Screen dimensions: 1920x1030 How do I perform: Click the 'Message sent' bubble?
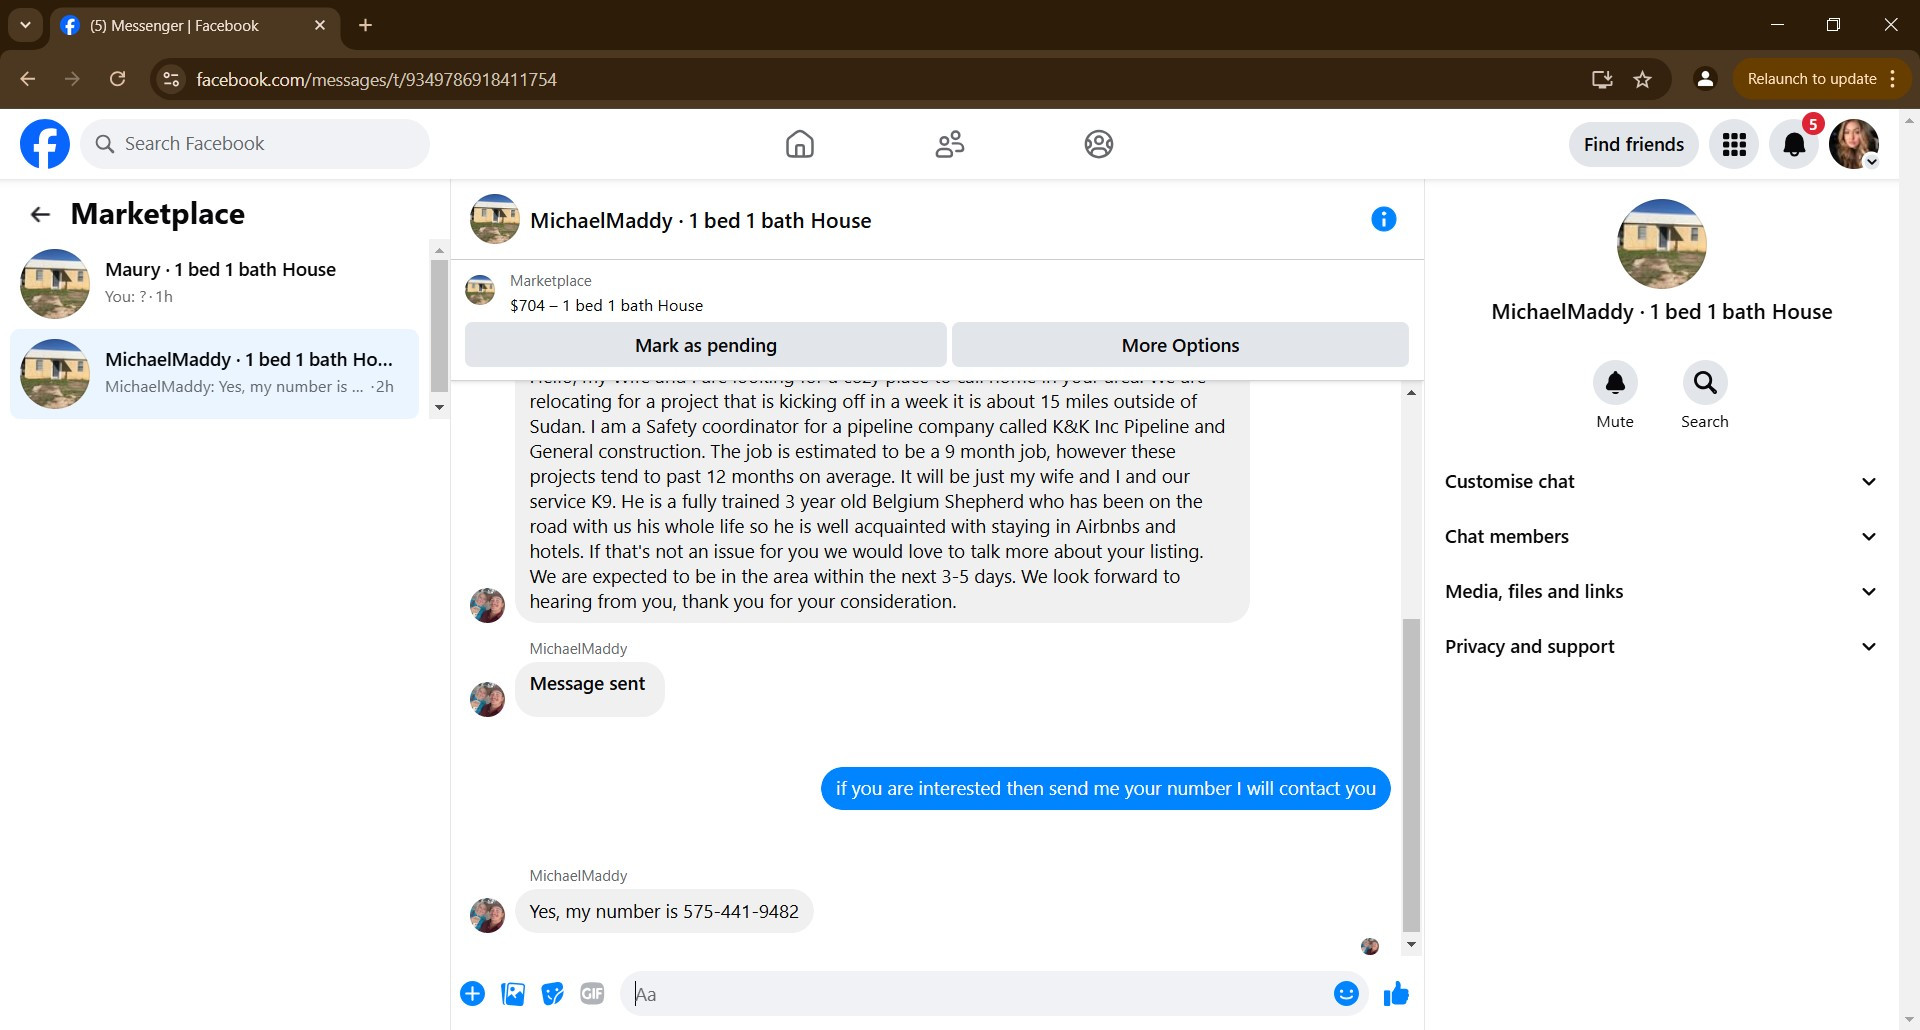(589, 689)
